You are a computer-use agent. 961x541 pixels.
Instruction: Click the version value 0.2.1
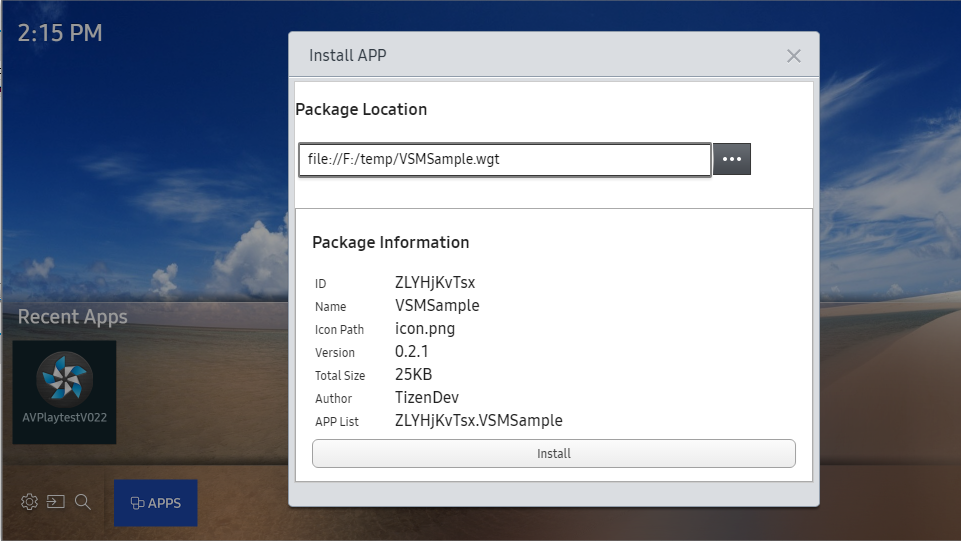pos(412,352)
